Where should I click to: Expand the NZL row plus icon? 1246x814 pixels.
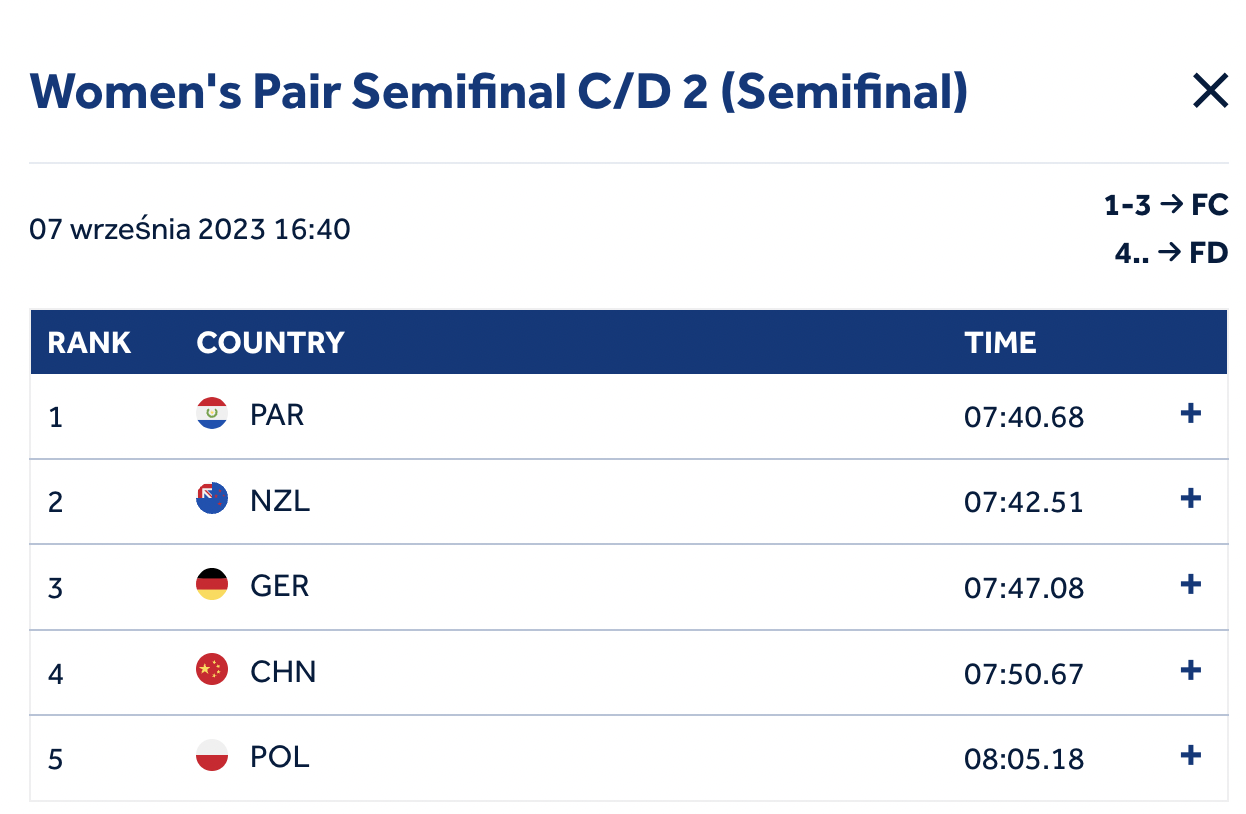coord(1190,499)
